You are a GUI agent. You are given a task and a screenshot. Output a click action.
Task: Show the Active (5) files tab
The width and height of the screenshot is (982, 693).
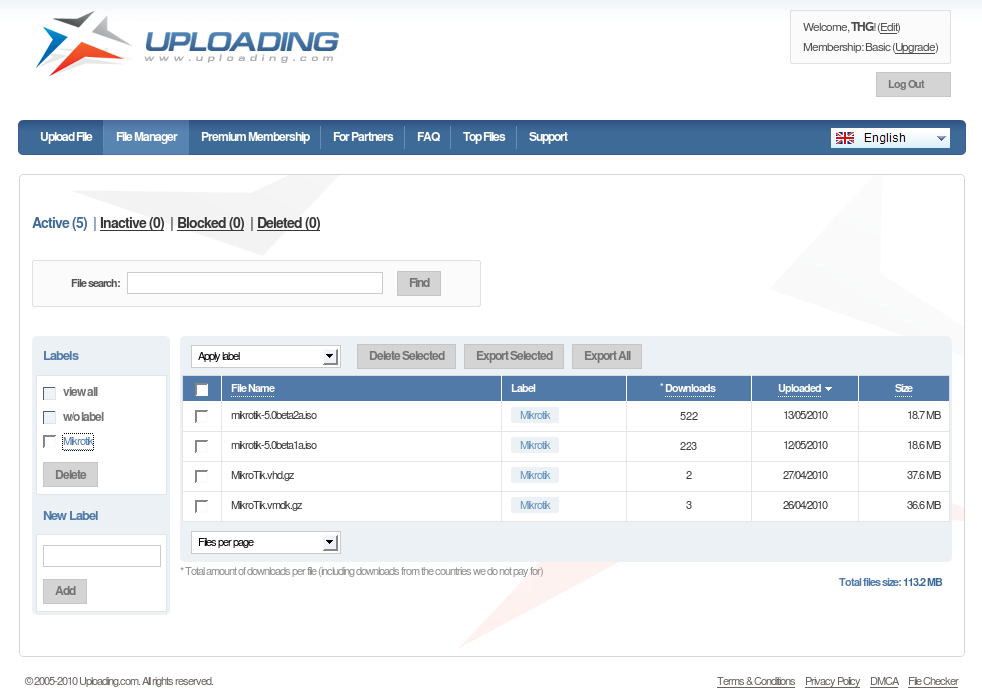(x=60, y=223)
